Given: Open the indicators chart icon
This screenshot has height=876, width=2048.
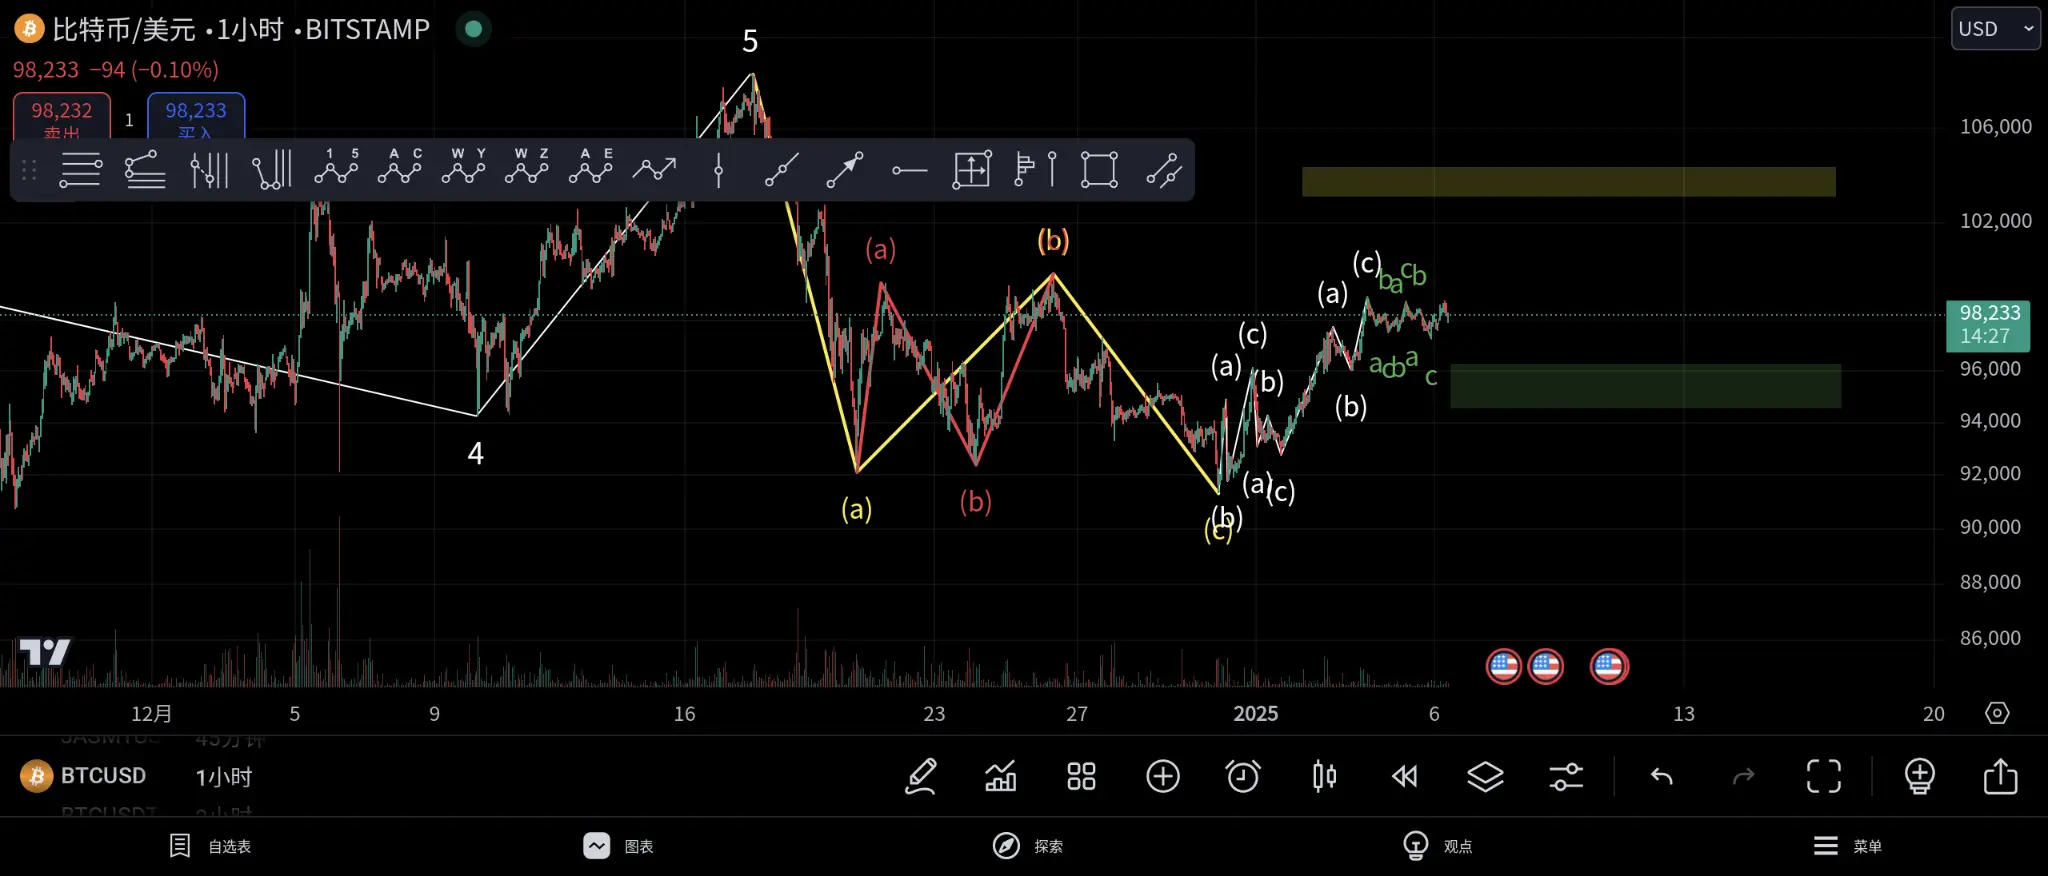Looking at the screenshot, I should point(1001,776).
